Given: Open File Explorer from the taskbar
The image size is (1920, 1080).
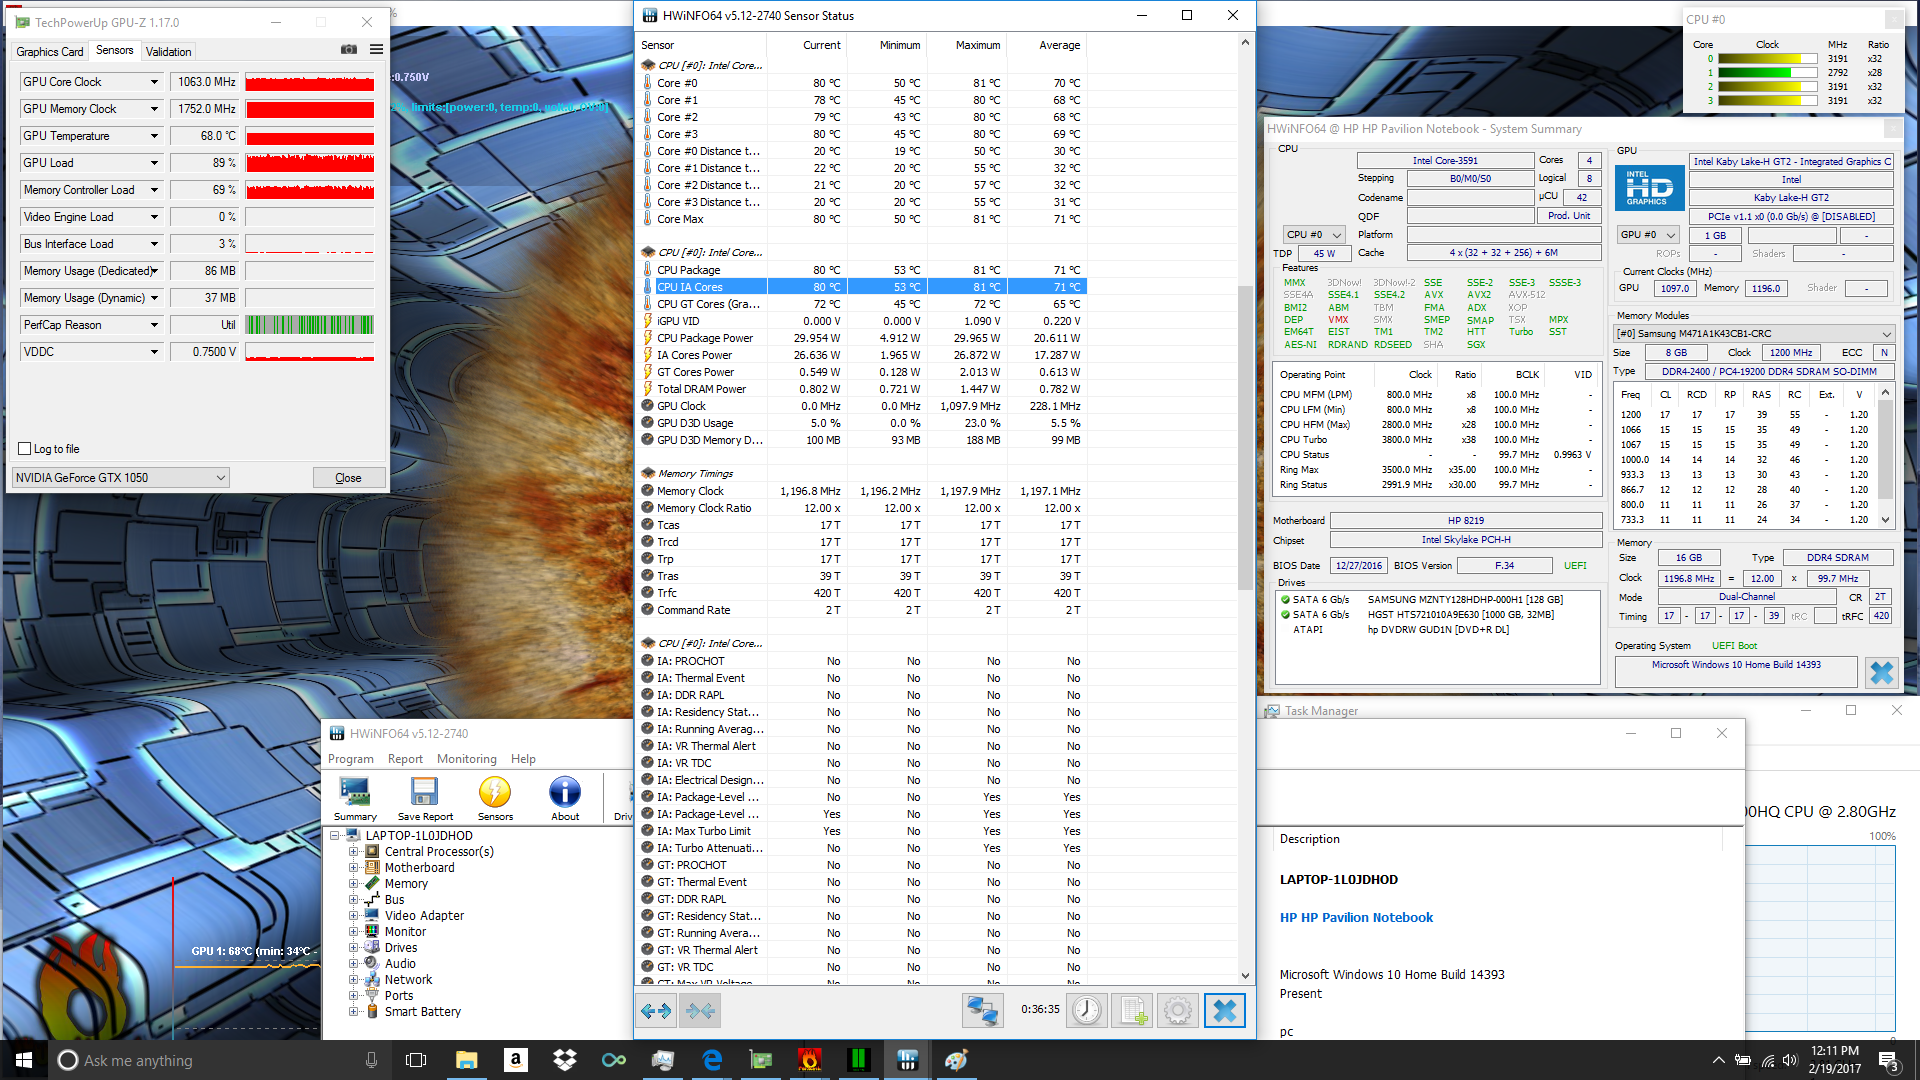Looking at the screenshot, I should (x=466, y=1060).
